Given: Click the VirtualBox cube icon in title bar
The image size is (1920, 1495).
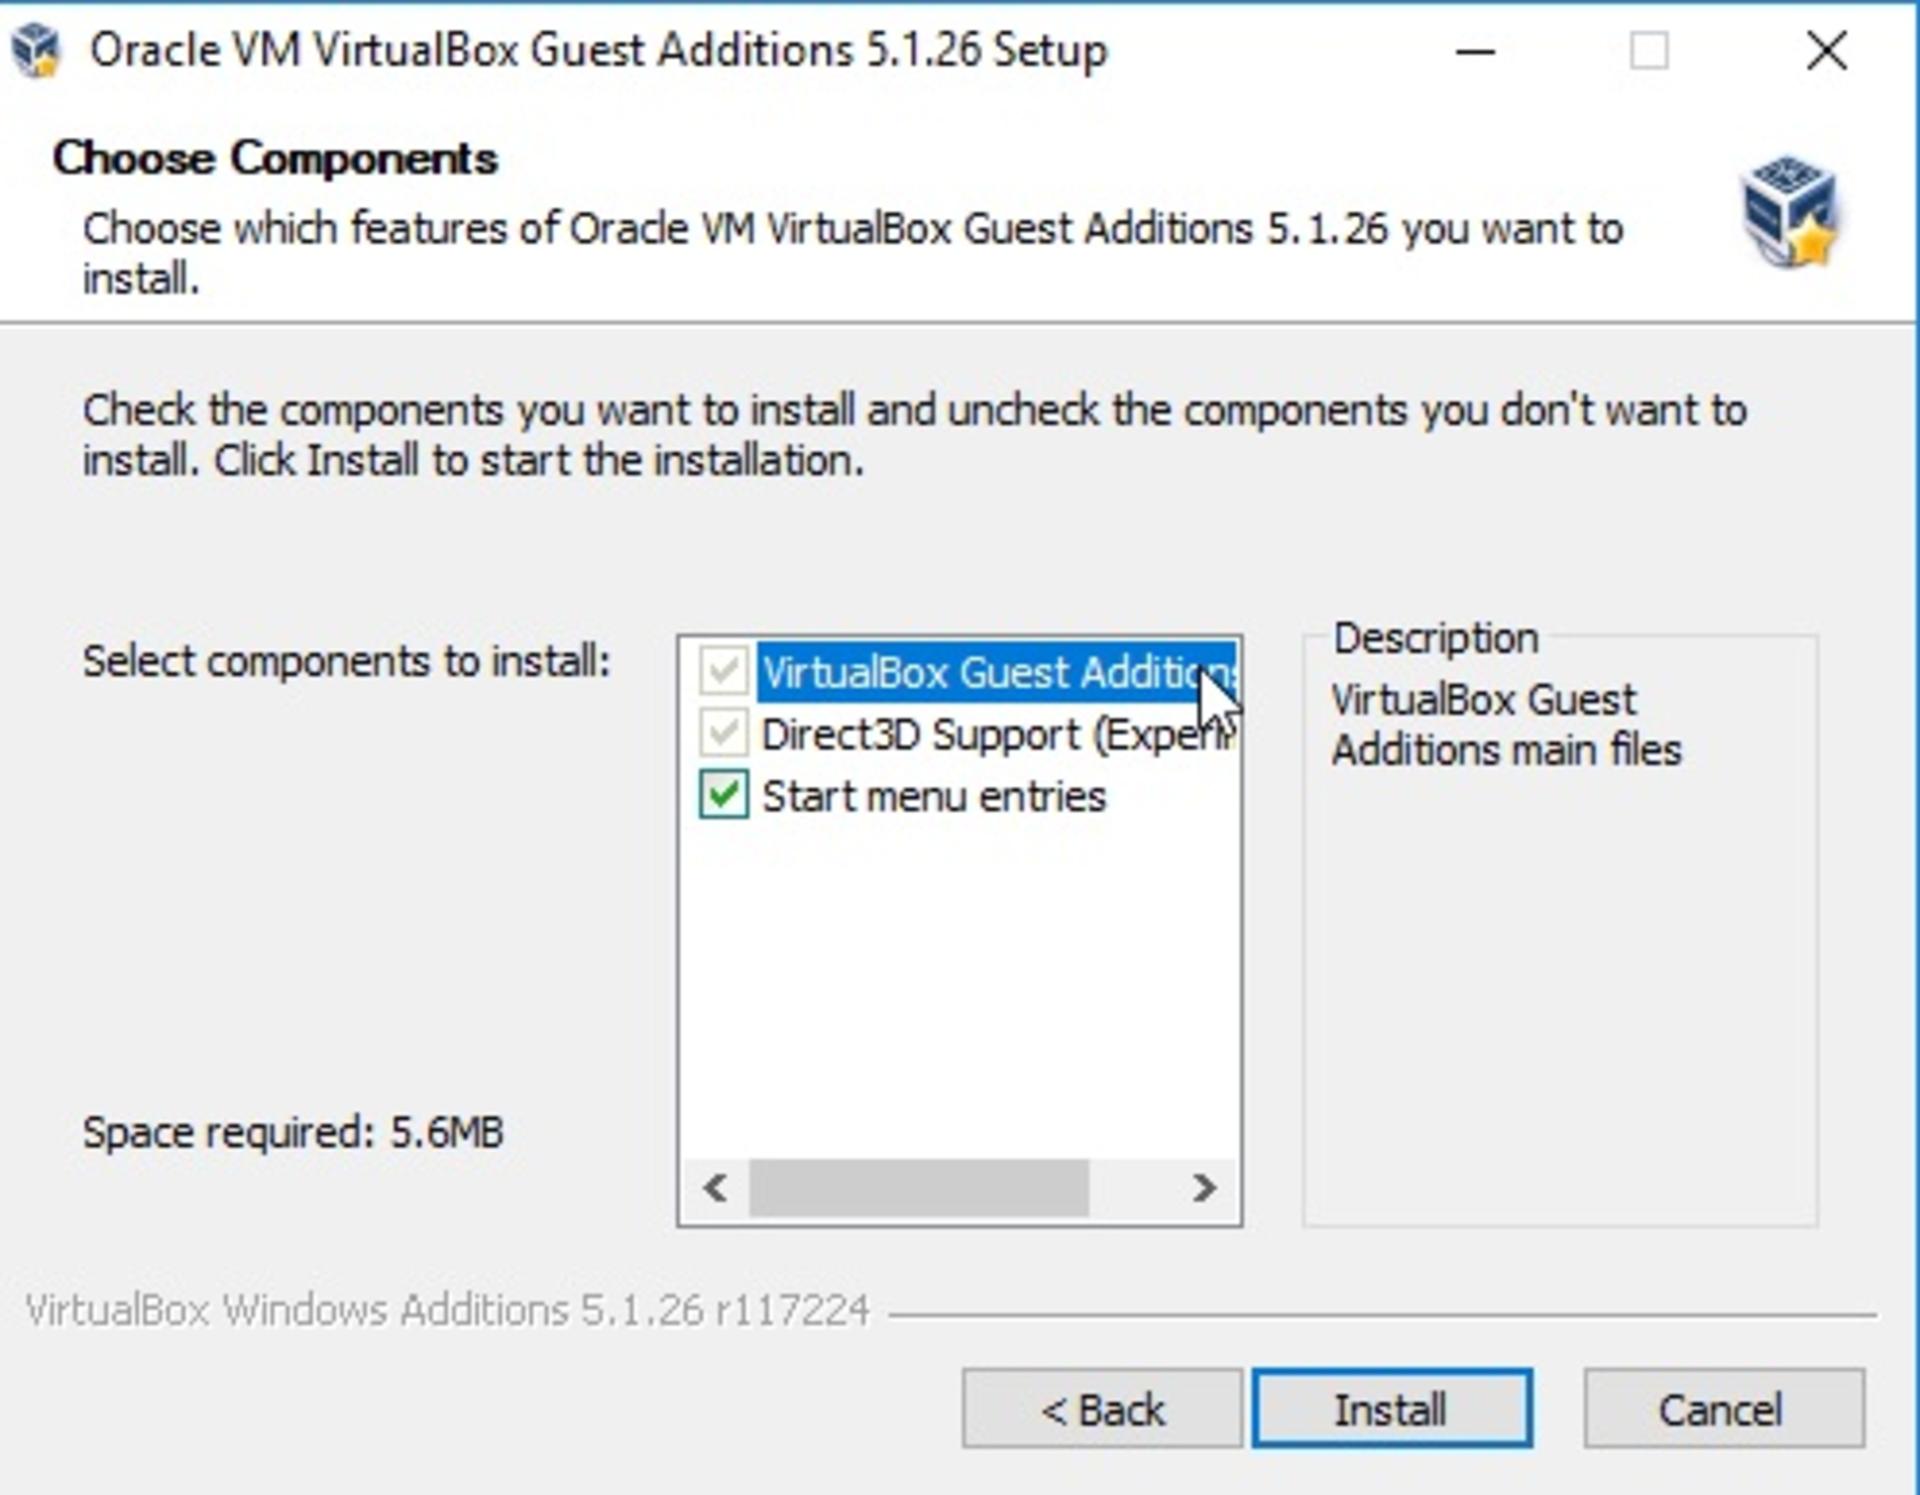Looking at the screenshot, I should click(x=37, y=50).
